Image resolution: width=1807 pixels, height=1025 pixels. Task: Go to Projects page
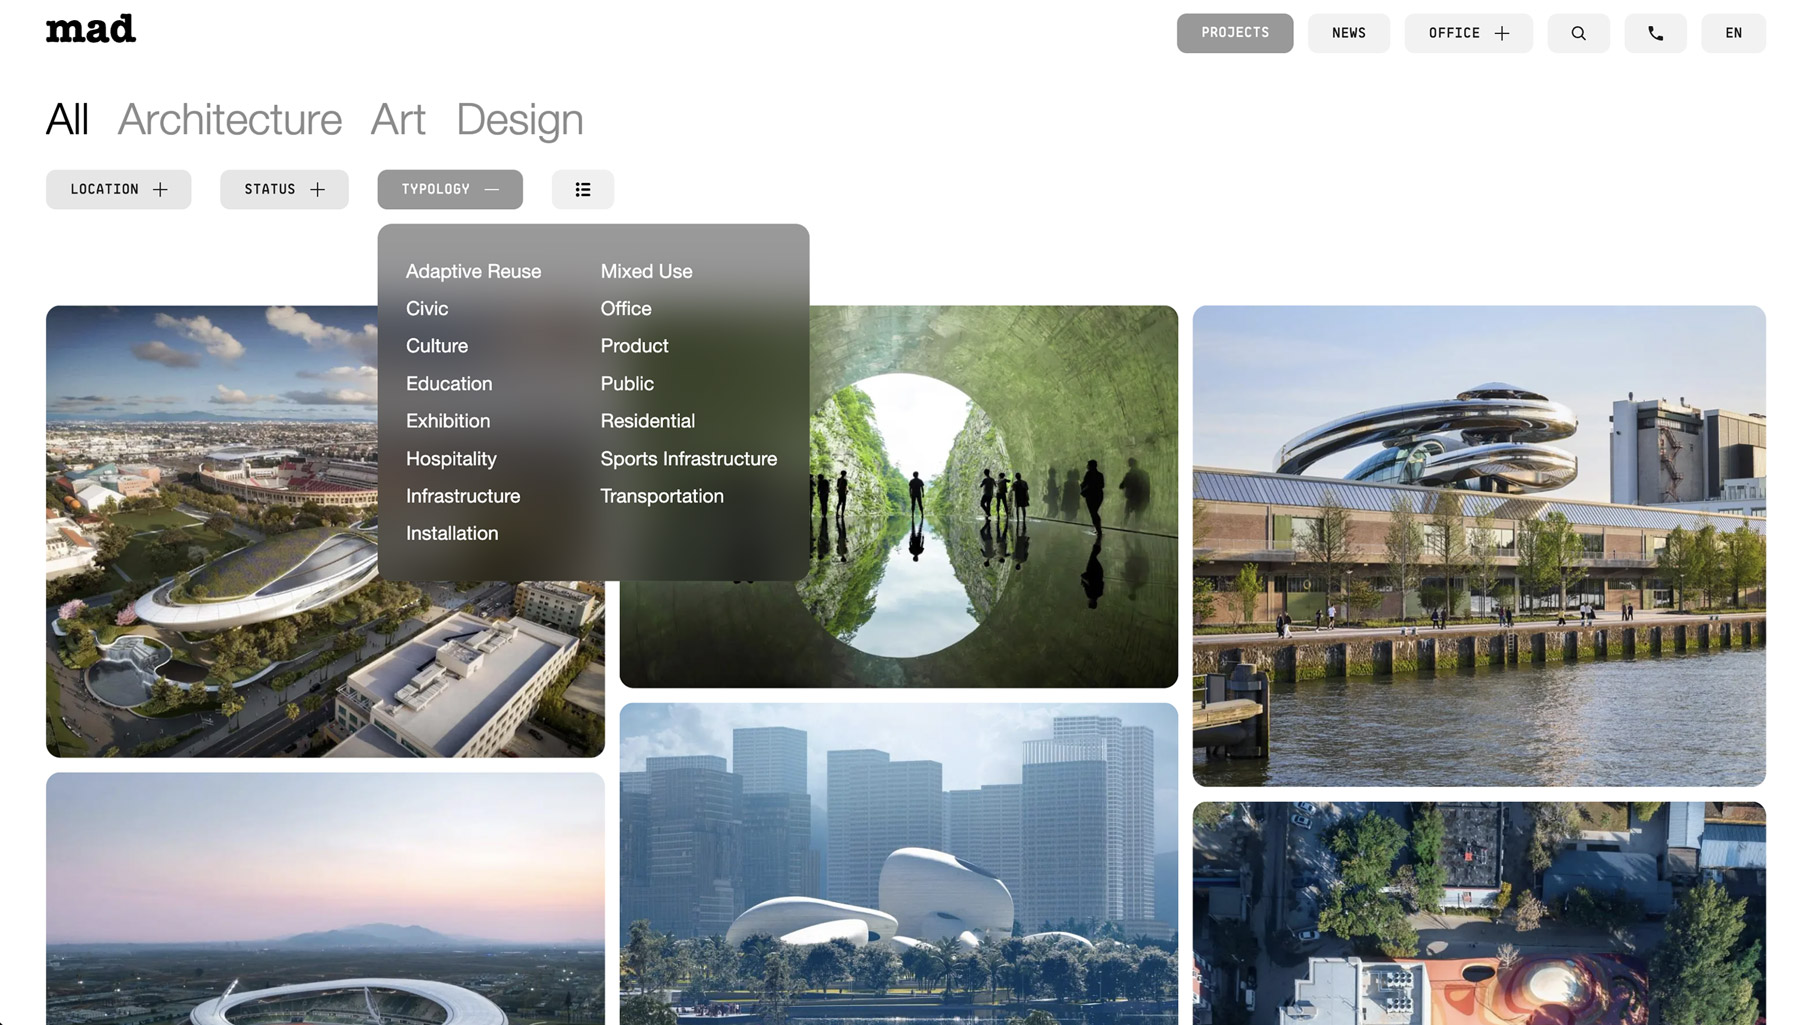click(x=1234, y=33)
